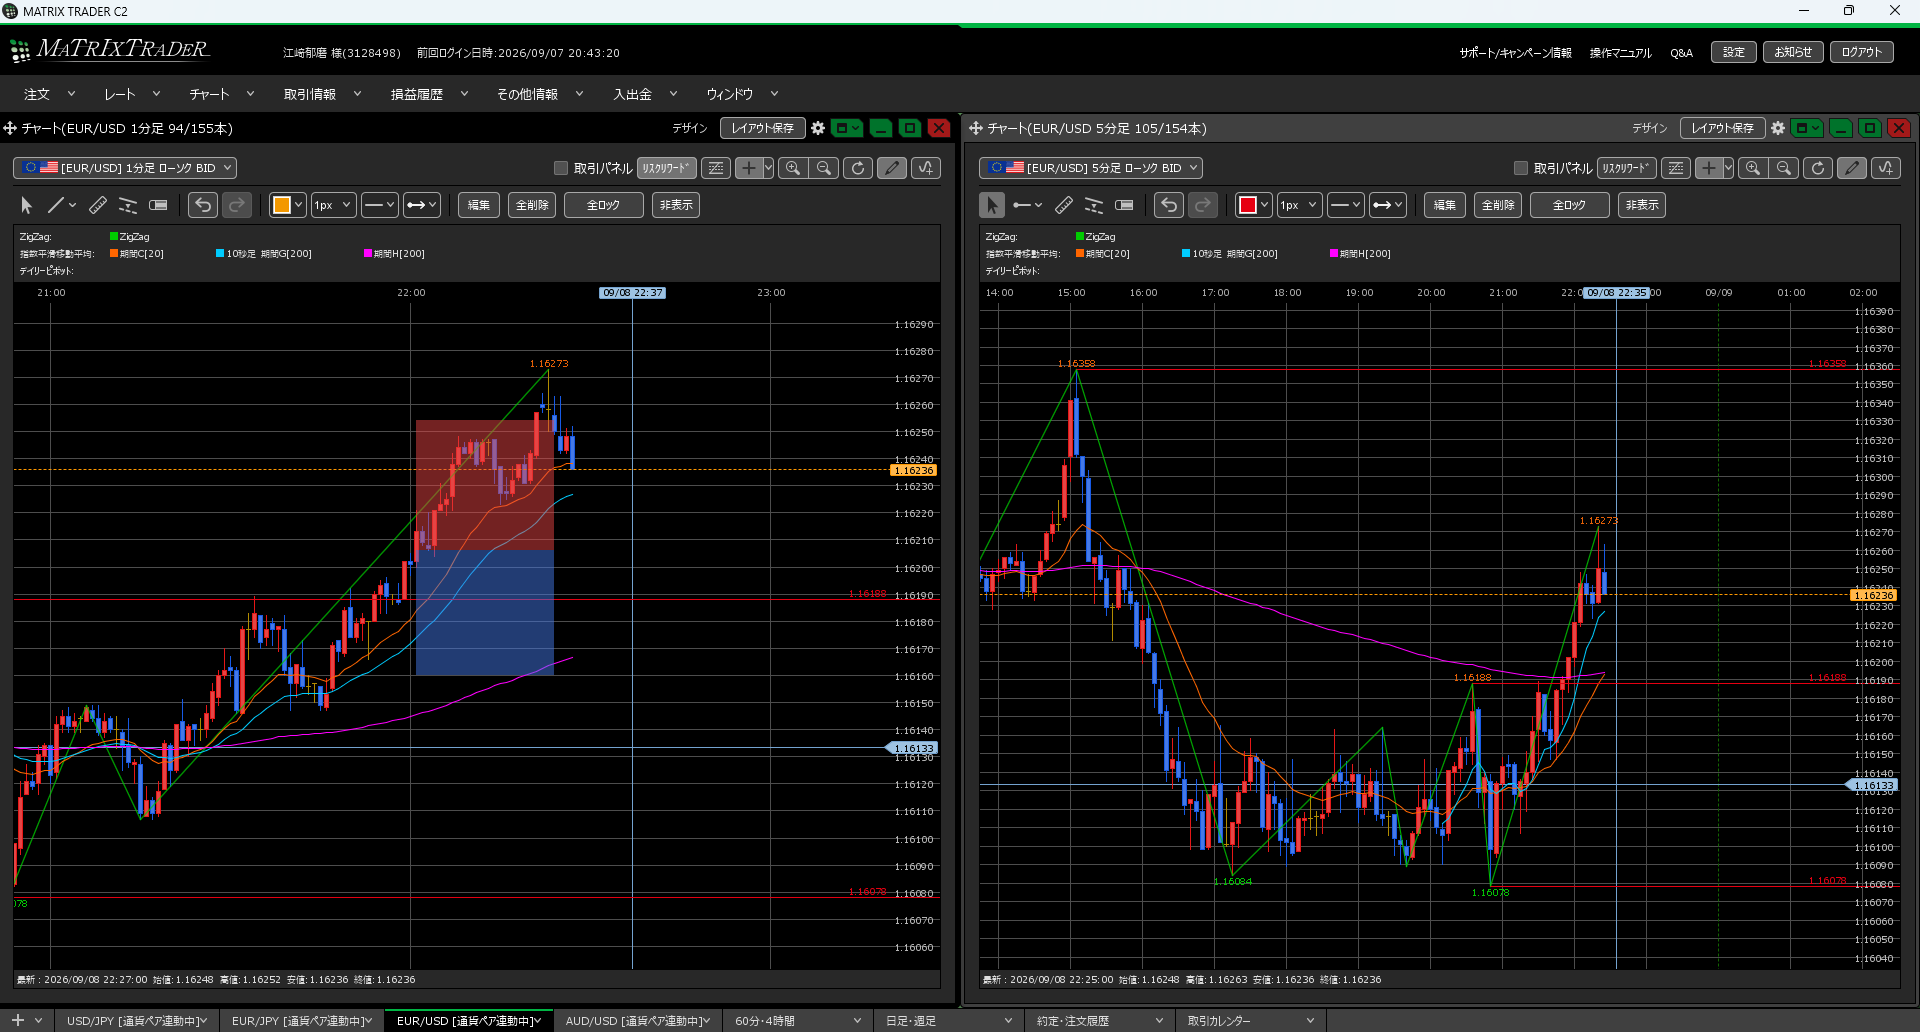Open the EUR/USD 1分足 chart type dropdown
The image size is (1920, 1032).
(125, 168)
